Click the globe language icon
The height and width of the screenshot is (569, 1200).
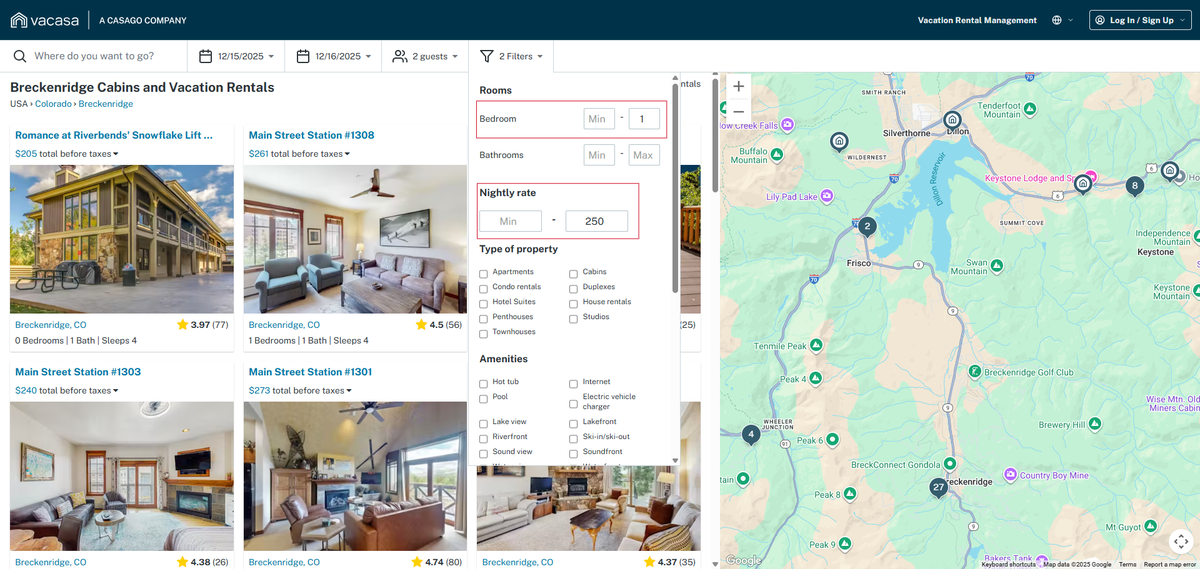pyautogui.click(x=1057, y=20)
